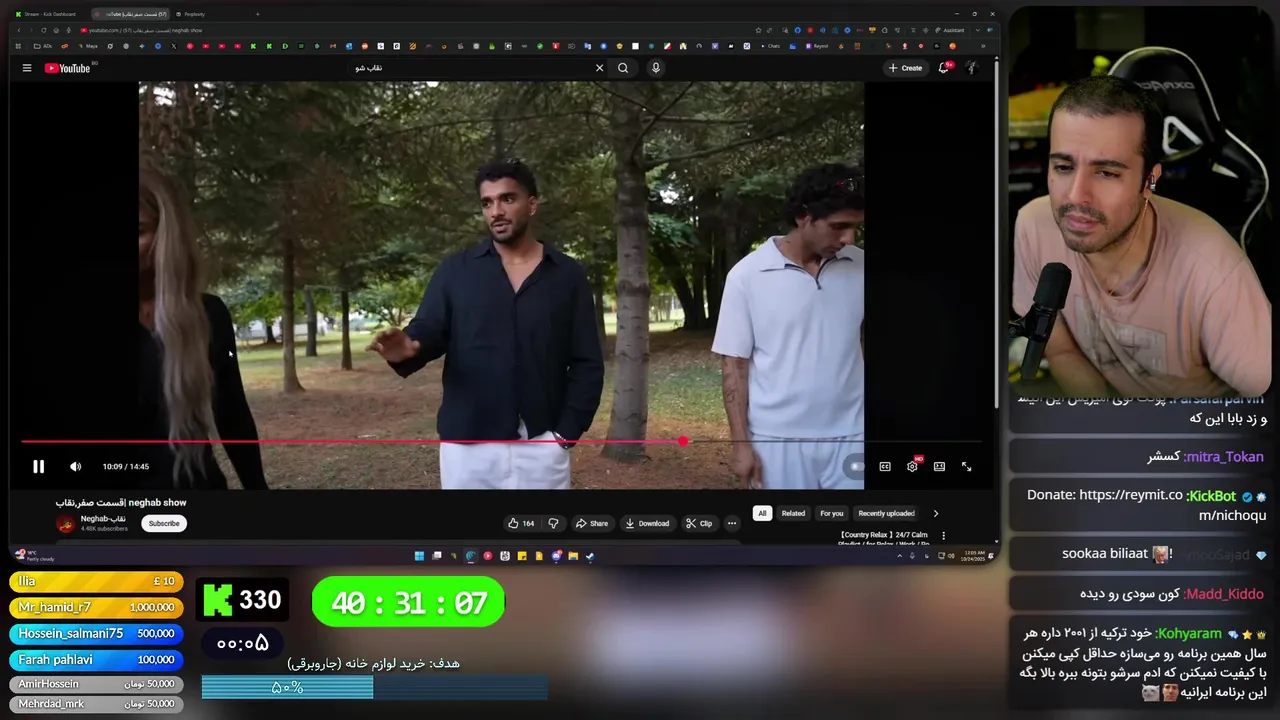Bookmark this page with the star icon

coord(758,30)
